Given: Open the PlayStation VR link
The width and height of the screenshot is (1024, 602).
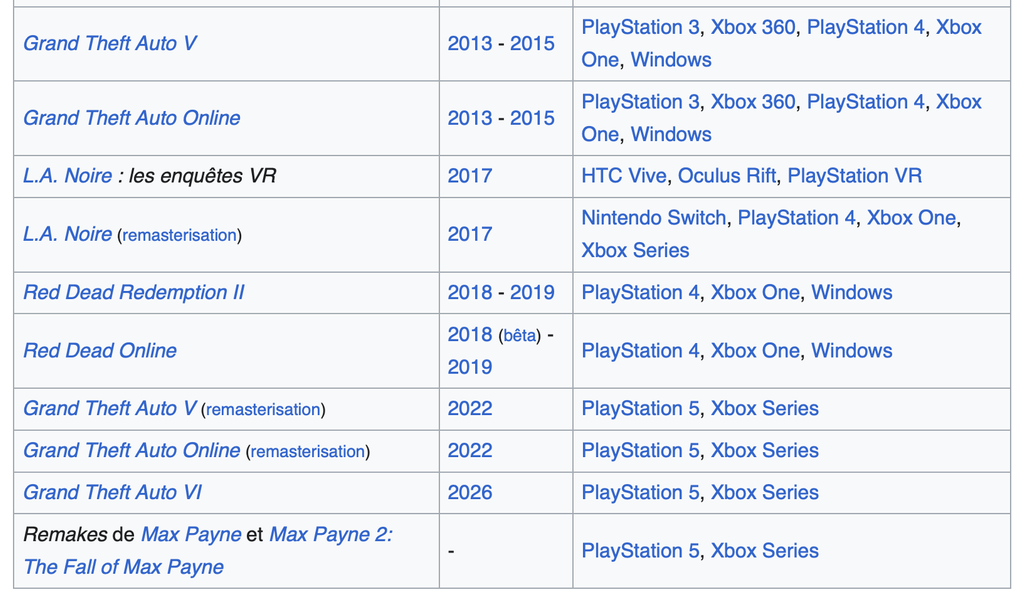Looking at the screenshot, I should coord(854,176).
